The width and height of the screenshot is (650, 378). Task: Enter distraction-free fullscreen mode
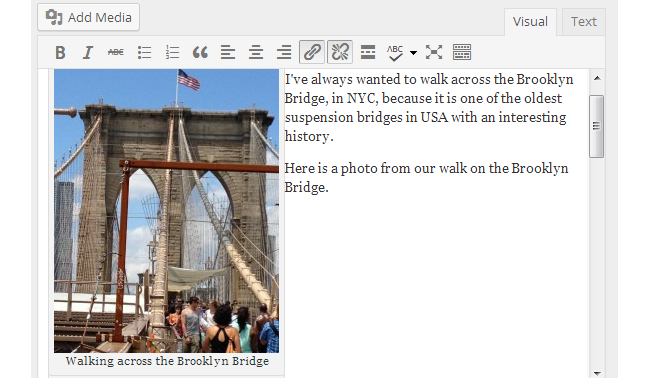434,53
